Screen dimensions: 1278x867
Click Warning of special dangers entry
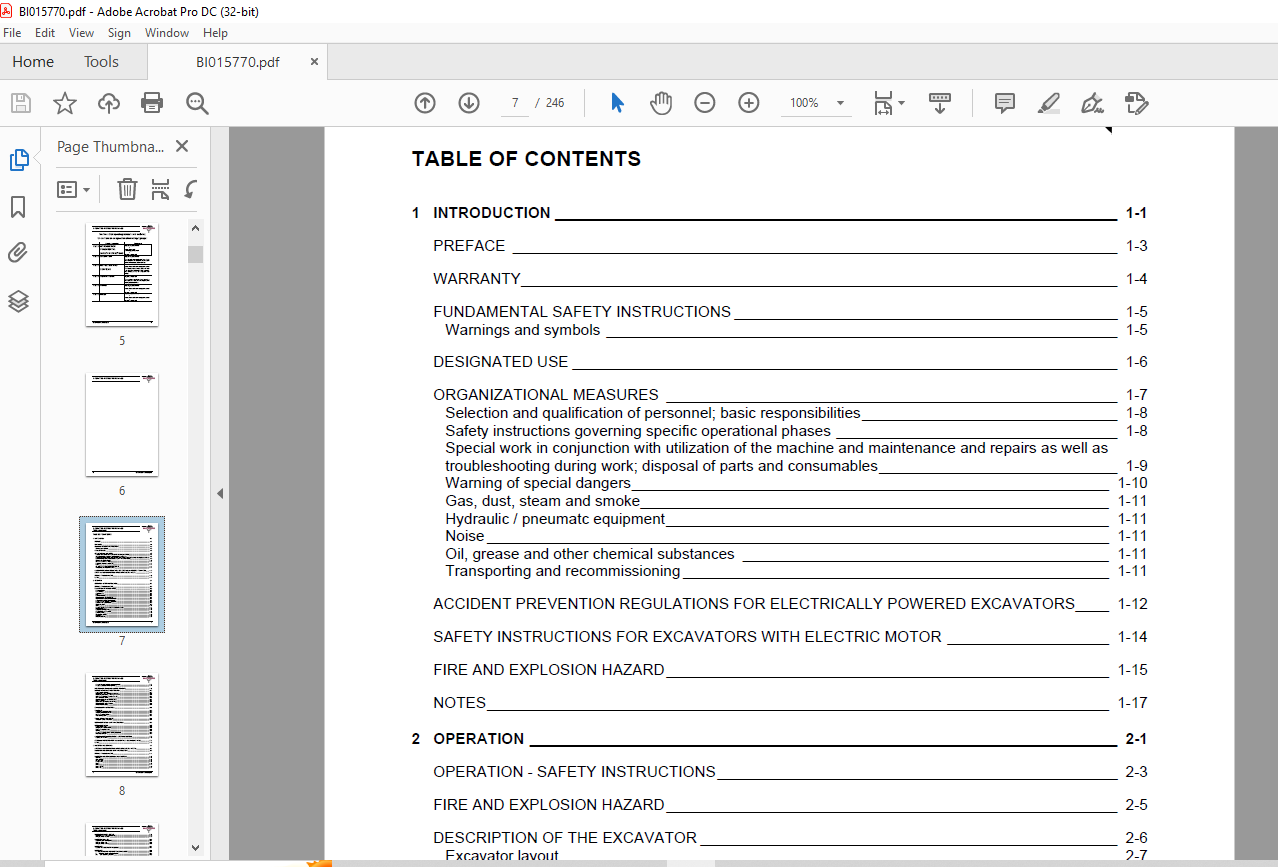click(796, 483)
